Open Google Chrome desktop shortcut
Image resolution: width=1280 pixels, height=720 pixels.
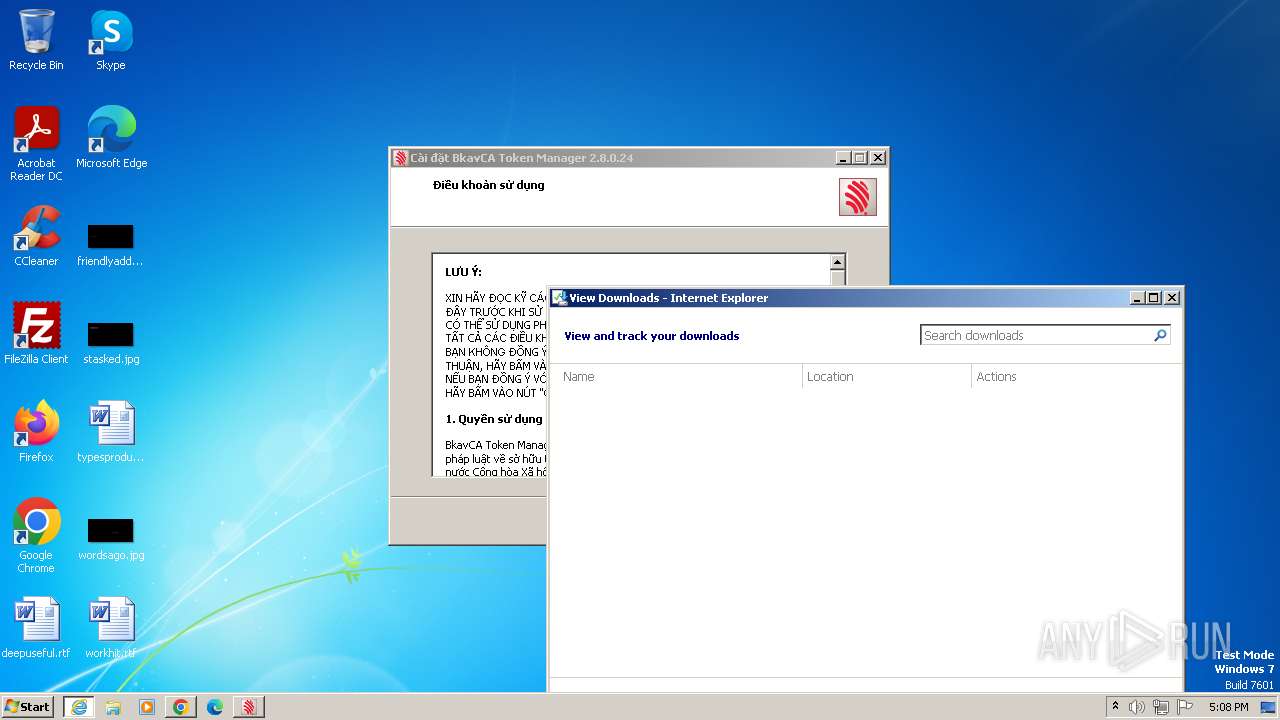click(36, 536)
